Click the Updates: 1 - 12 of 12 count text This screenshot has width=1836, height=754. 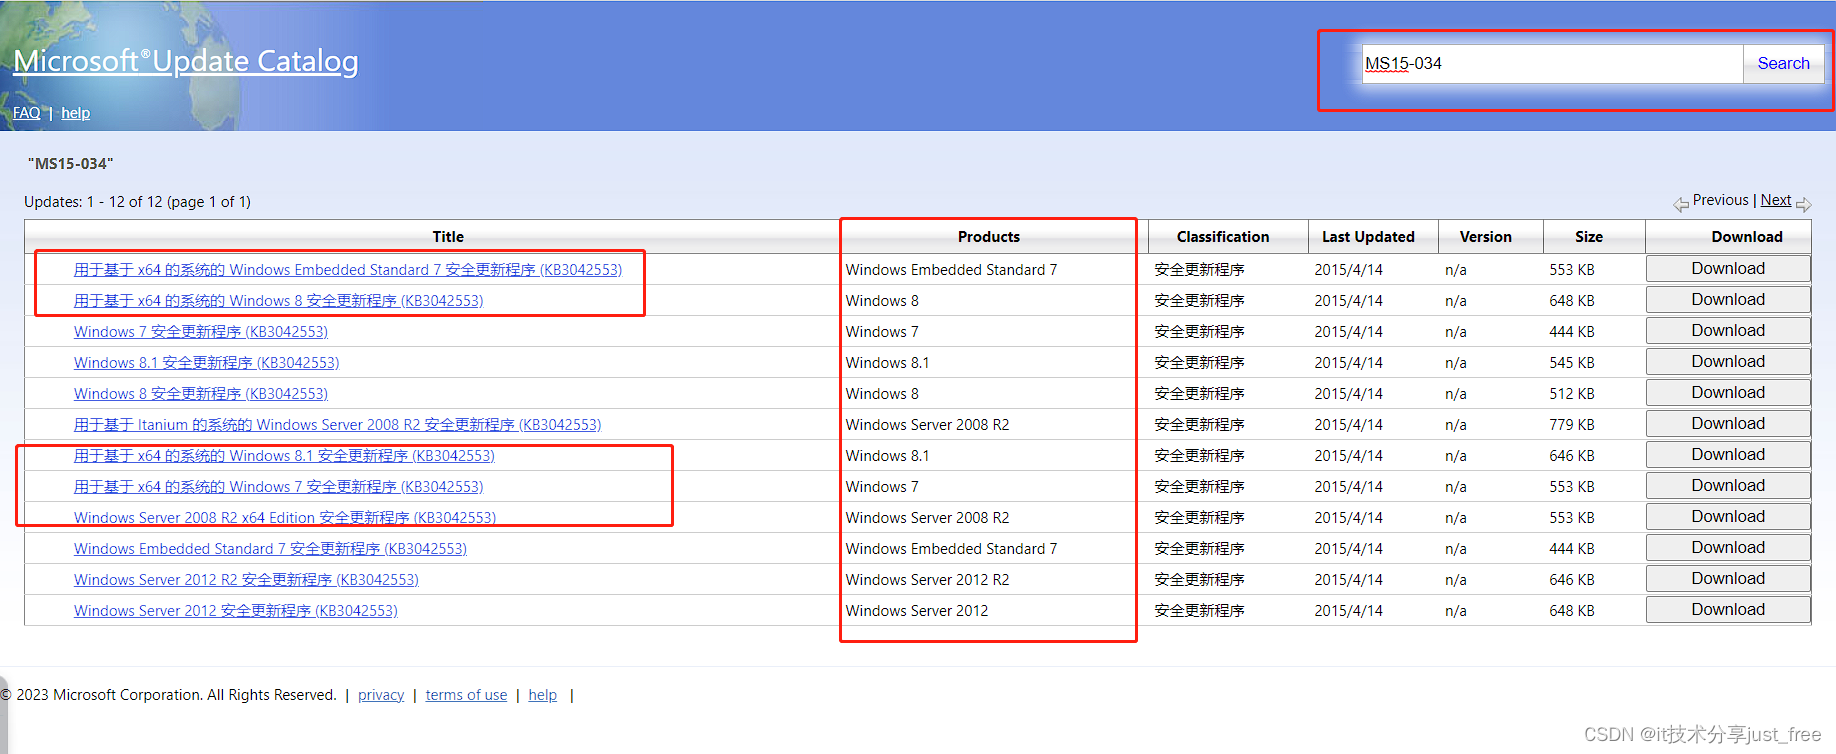coord(137,202)
